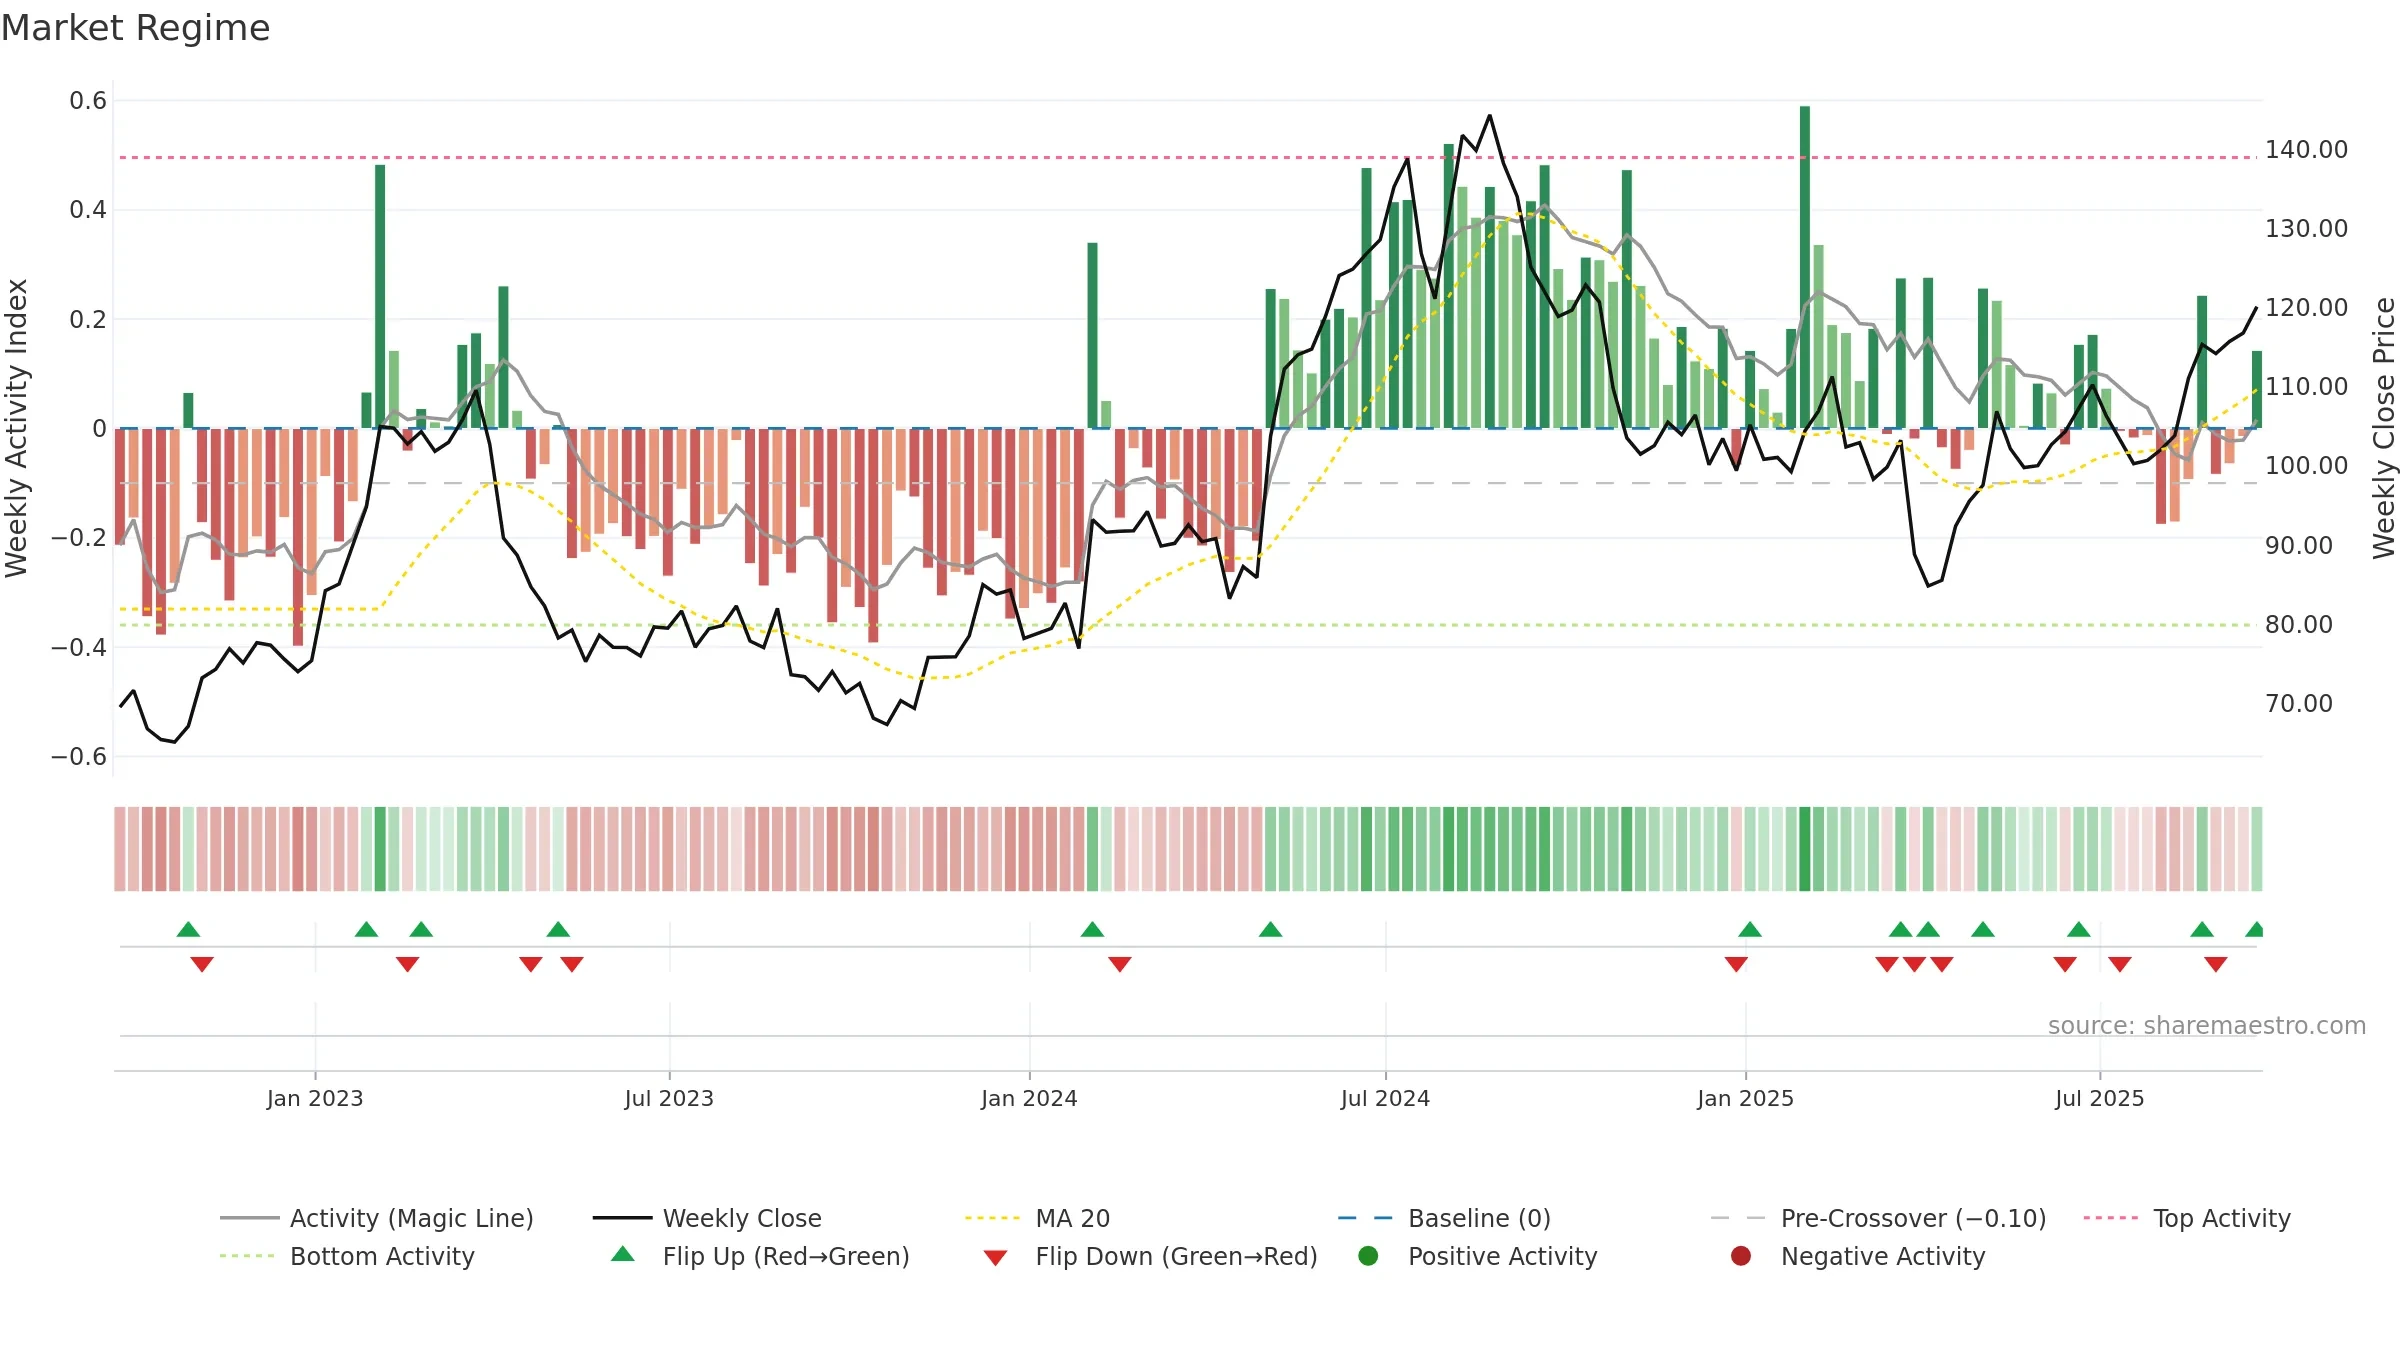Click the black Weekly Close legend line swatch
This screenshot has height=1350, width=2400.
pos(622,1218)
